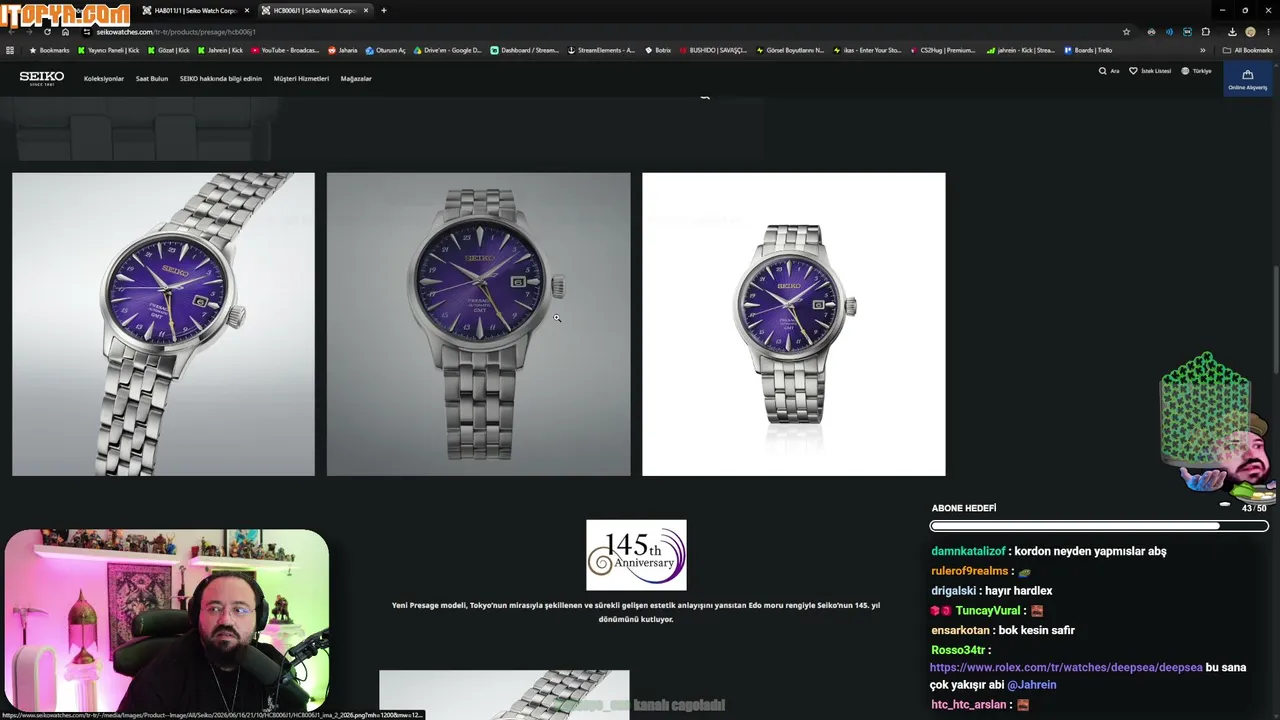Open SEIKO hakkında bilgi edinin menu
This screenshot has height=720, width=1280.
point(221,79)
